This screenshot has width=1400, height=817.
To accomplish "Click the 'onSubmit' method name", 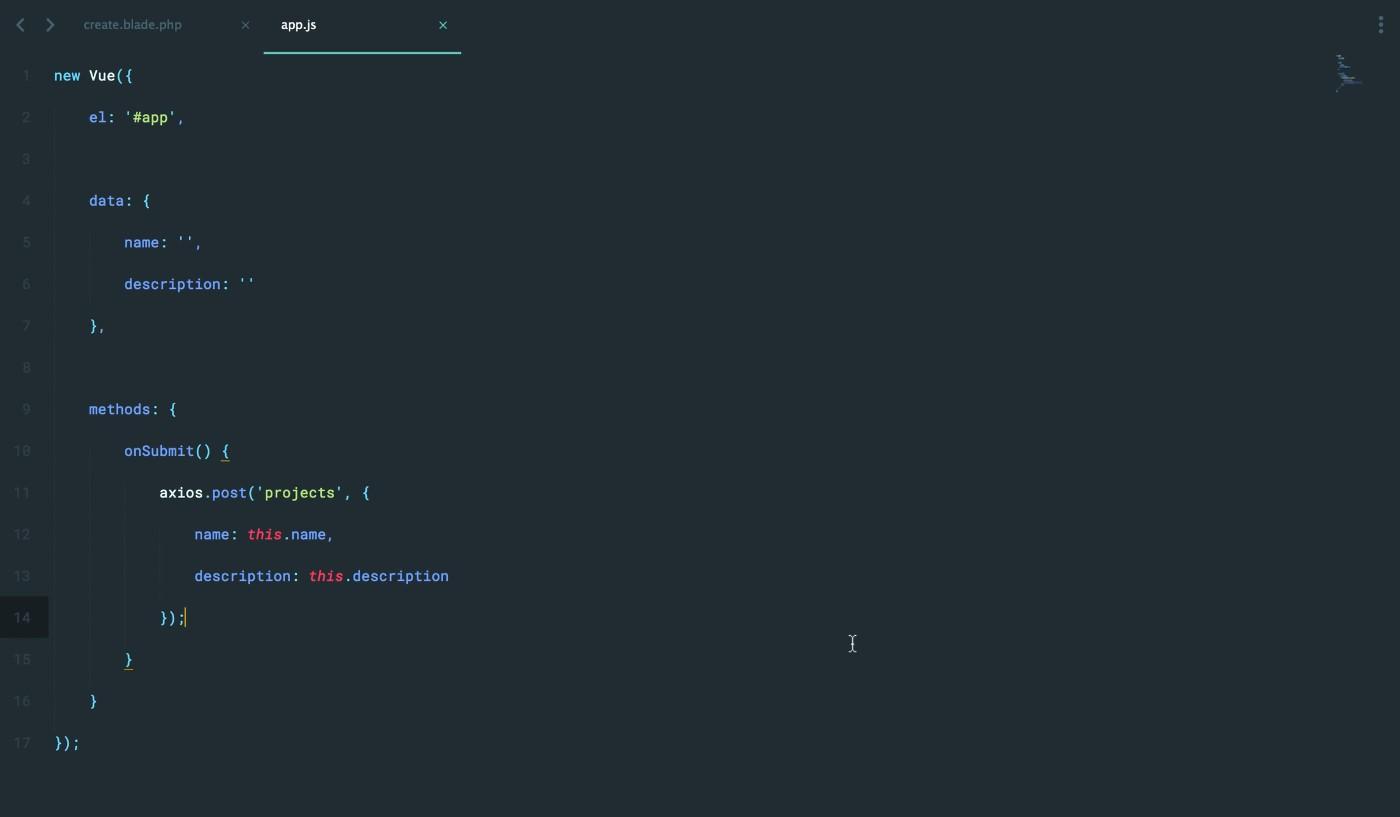I will 159,452.
